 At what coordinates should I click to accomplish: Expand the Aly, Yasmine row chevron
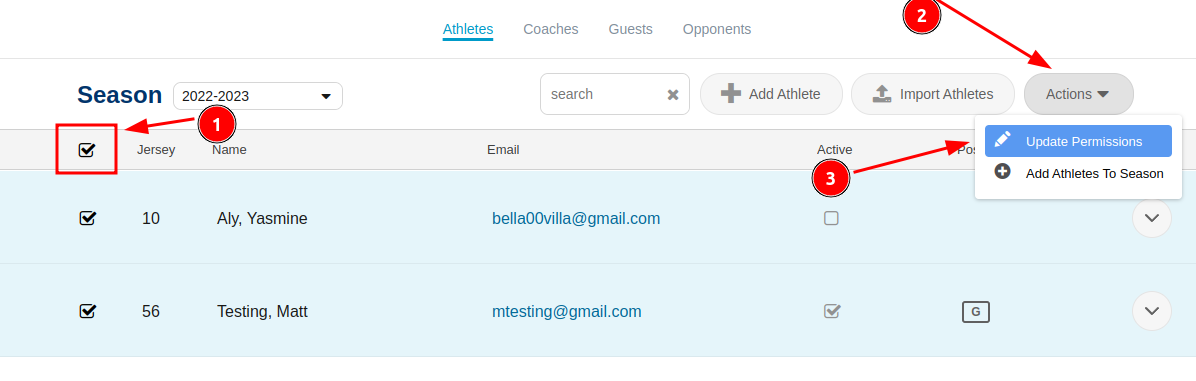pos(1152,218)
